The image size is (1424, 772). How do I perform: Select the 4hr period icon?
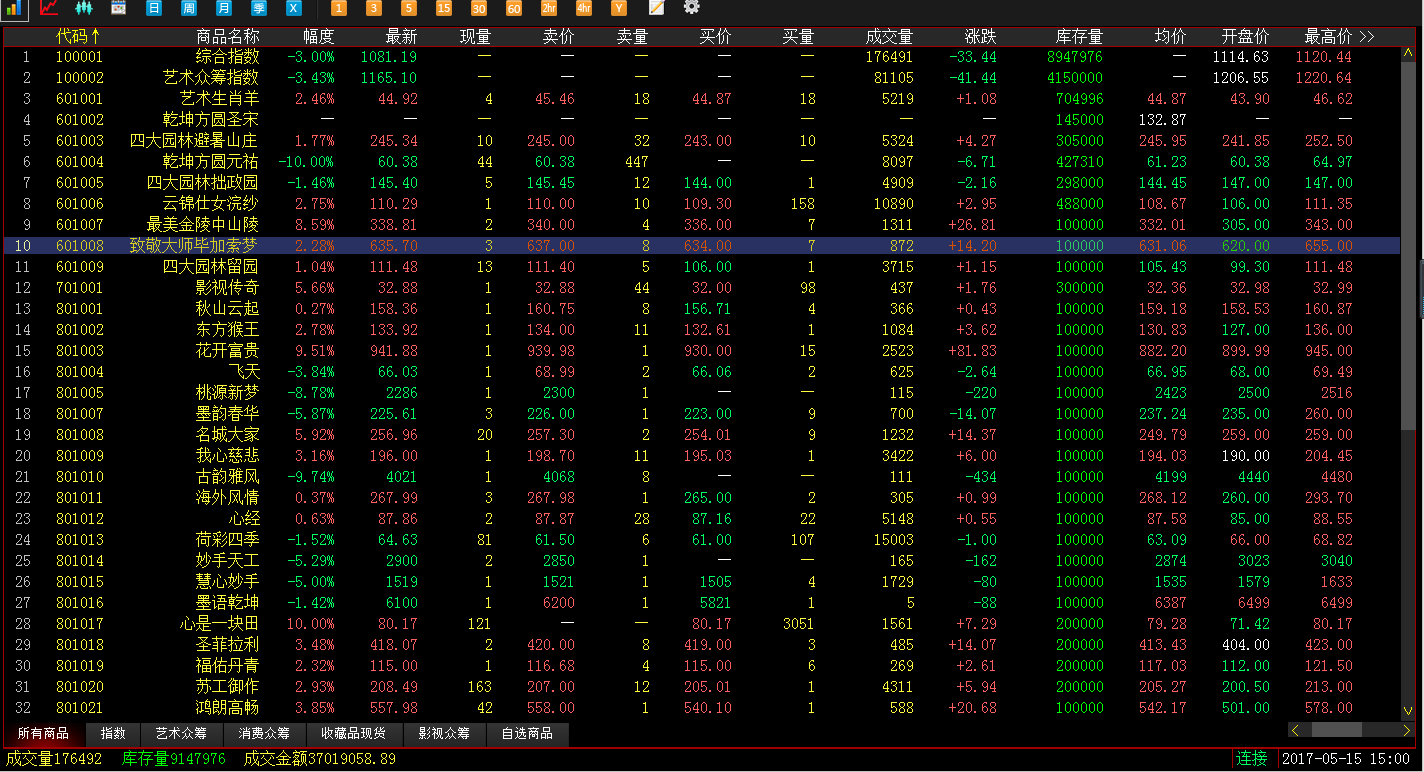pyautogui.click(x=584, y=8)
